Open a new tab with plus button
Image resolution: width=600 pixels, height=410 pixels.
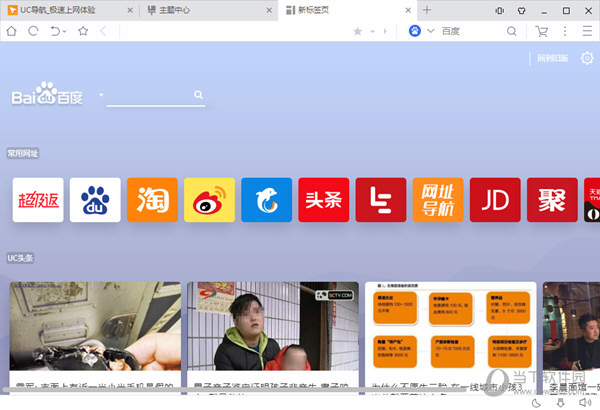click(427, 10)
